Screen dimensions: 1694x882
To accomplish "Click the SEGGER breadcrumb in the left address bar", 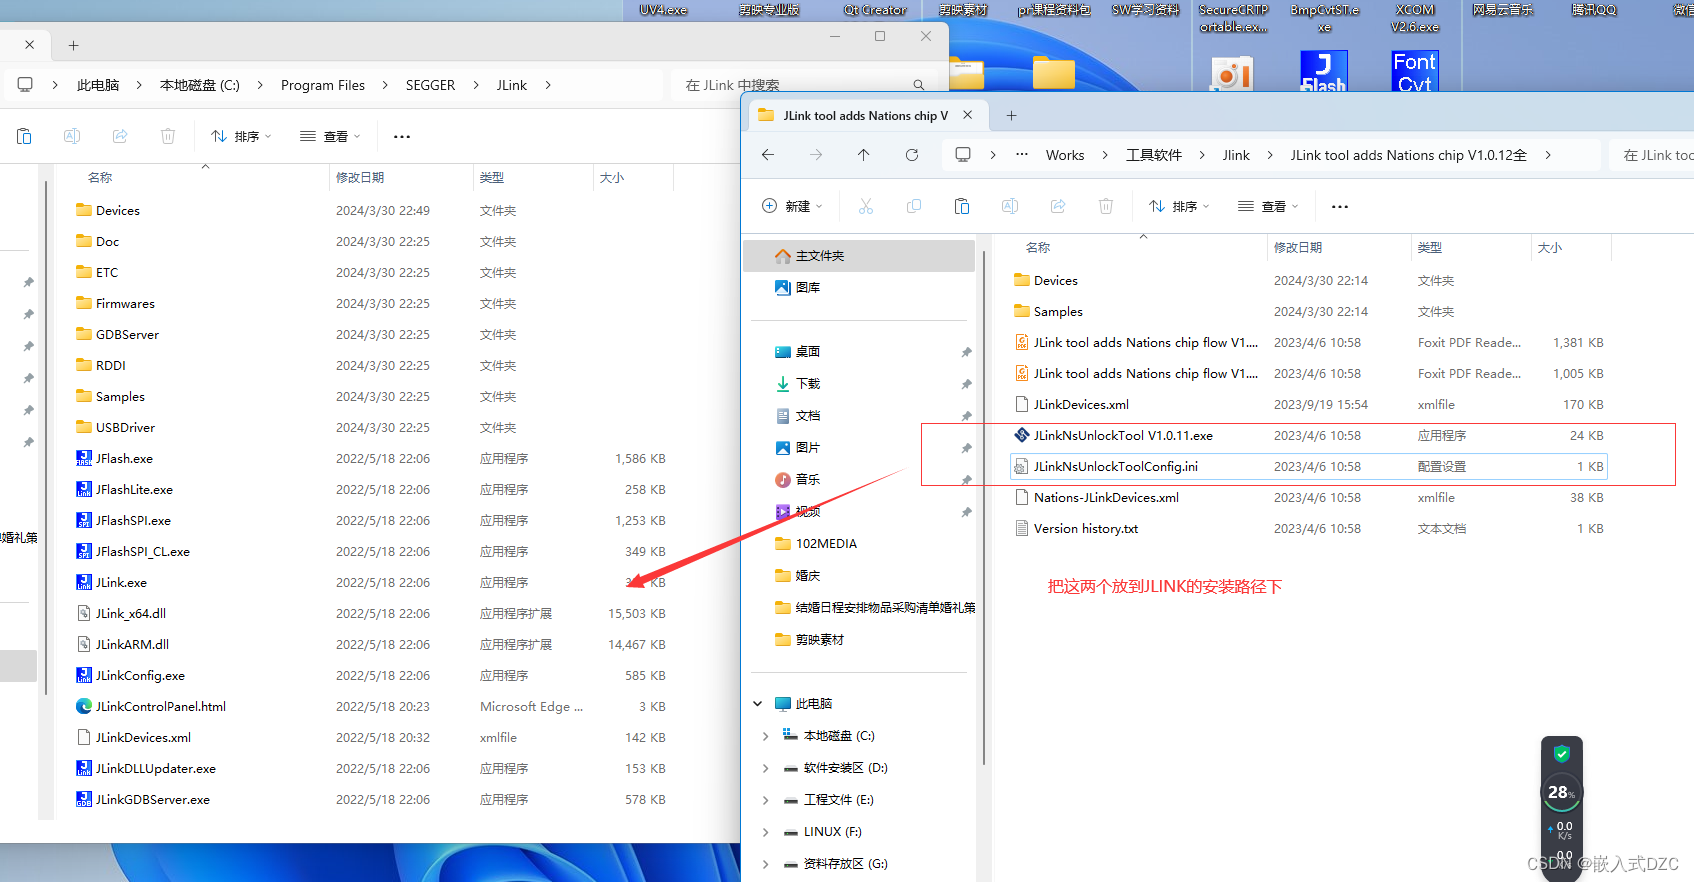I will [430, 85].
